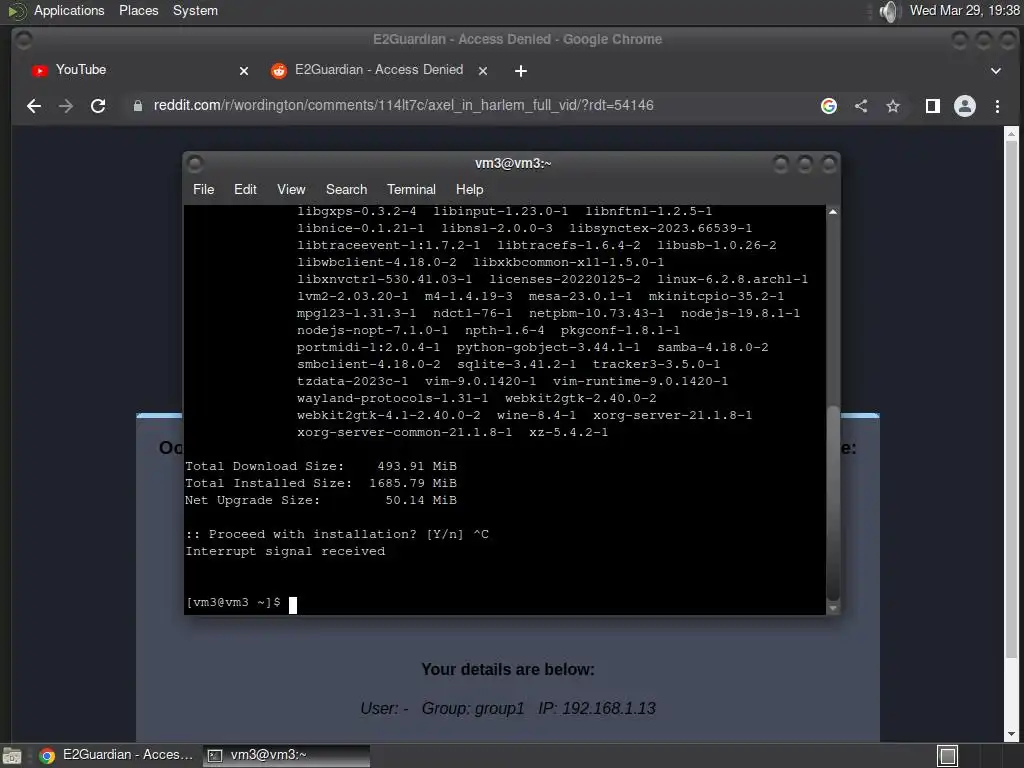Reload the reddit page

pyautogui.click(x=98, y=106)
